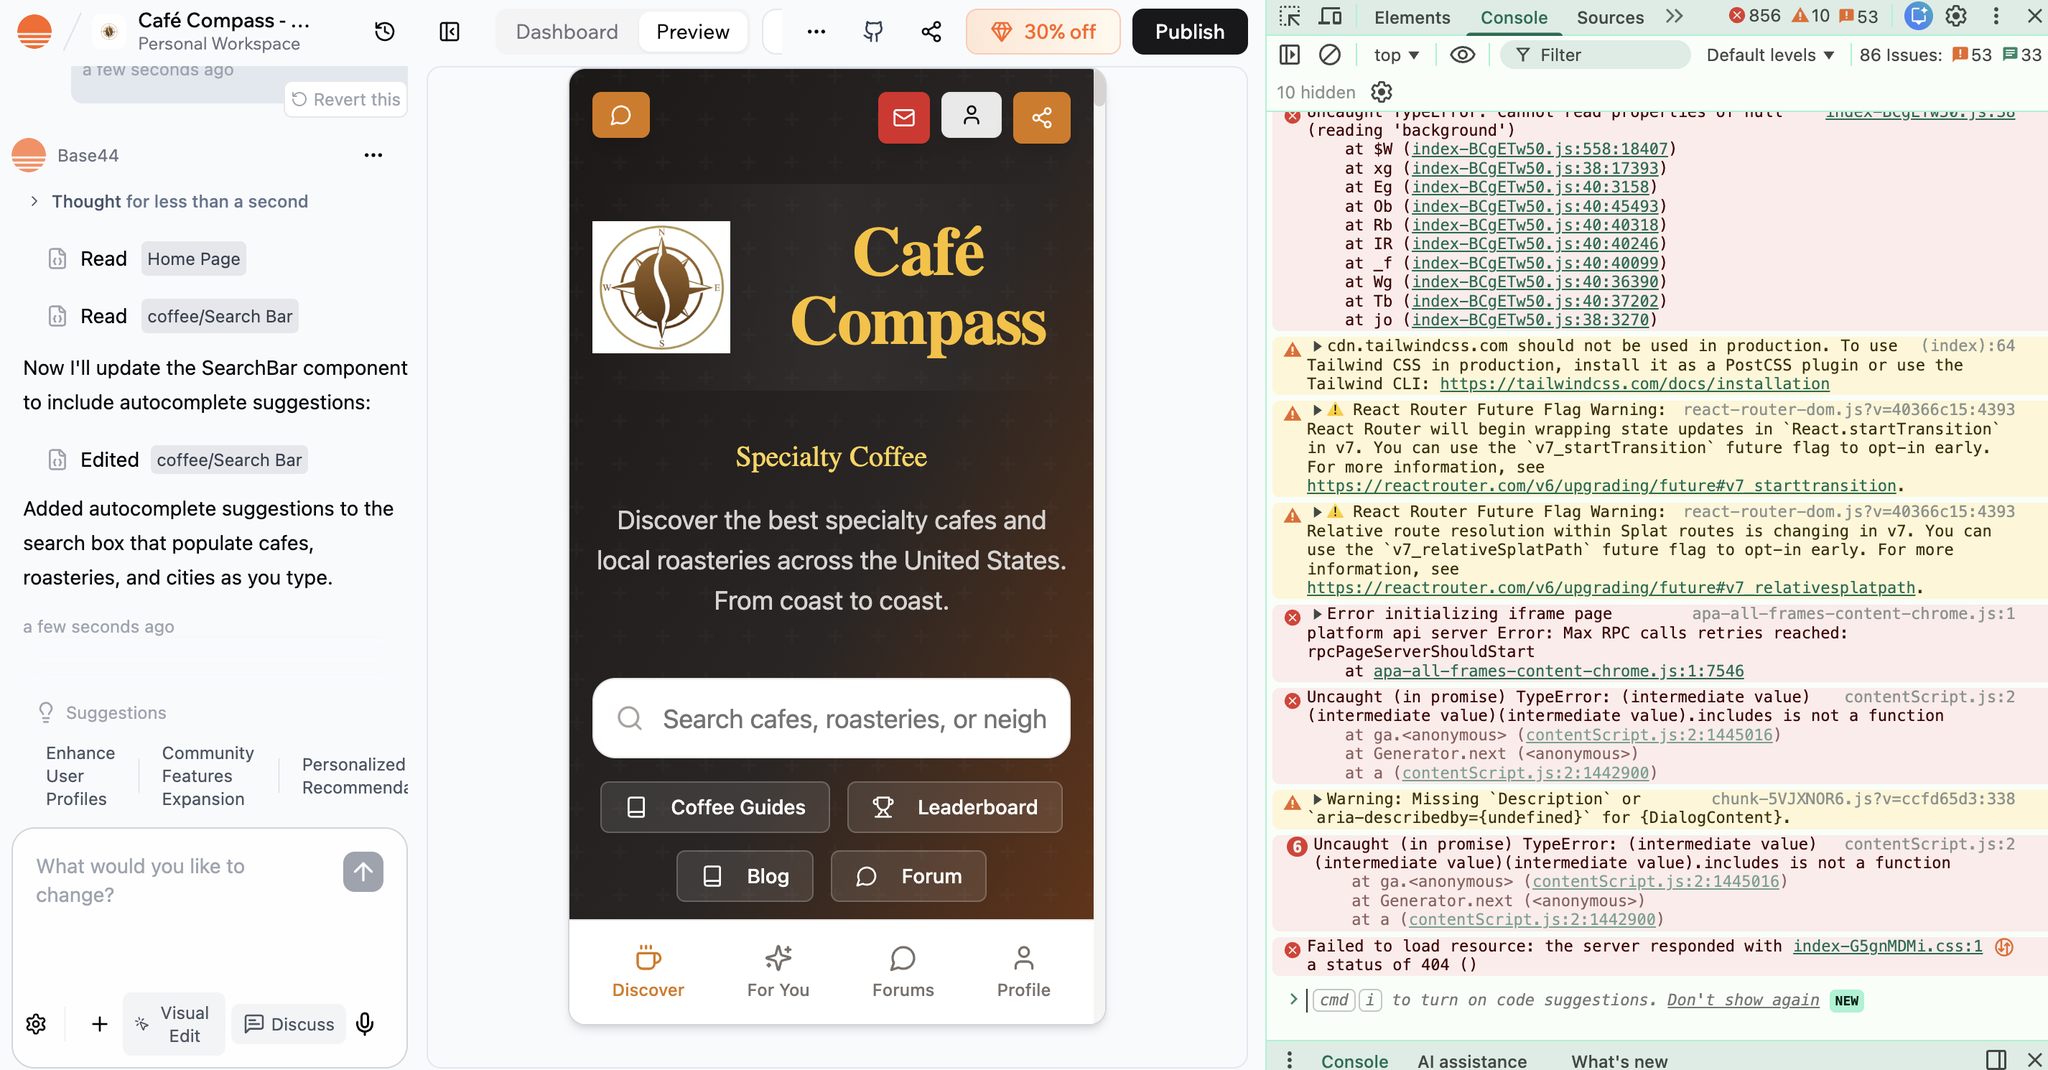Click the Search cafes input field
This screenshot has height=1070, width=2048.
tap(831, 718)
